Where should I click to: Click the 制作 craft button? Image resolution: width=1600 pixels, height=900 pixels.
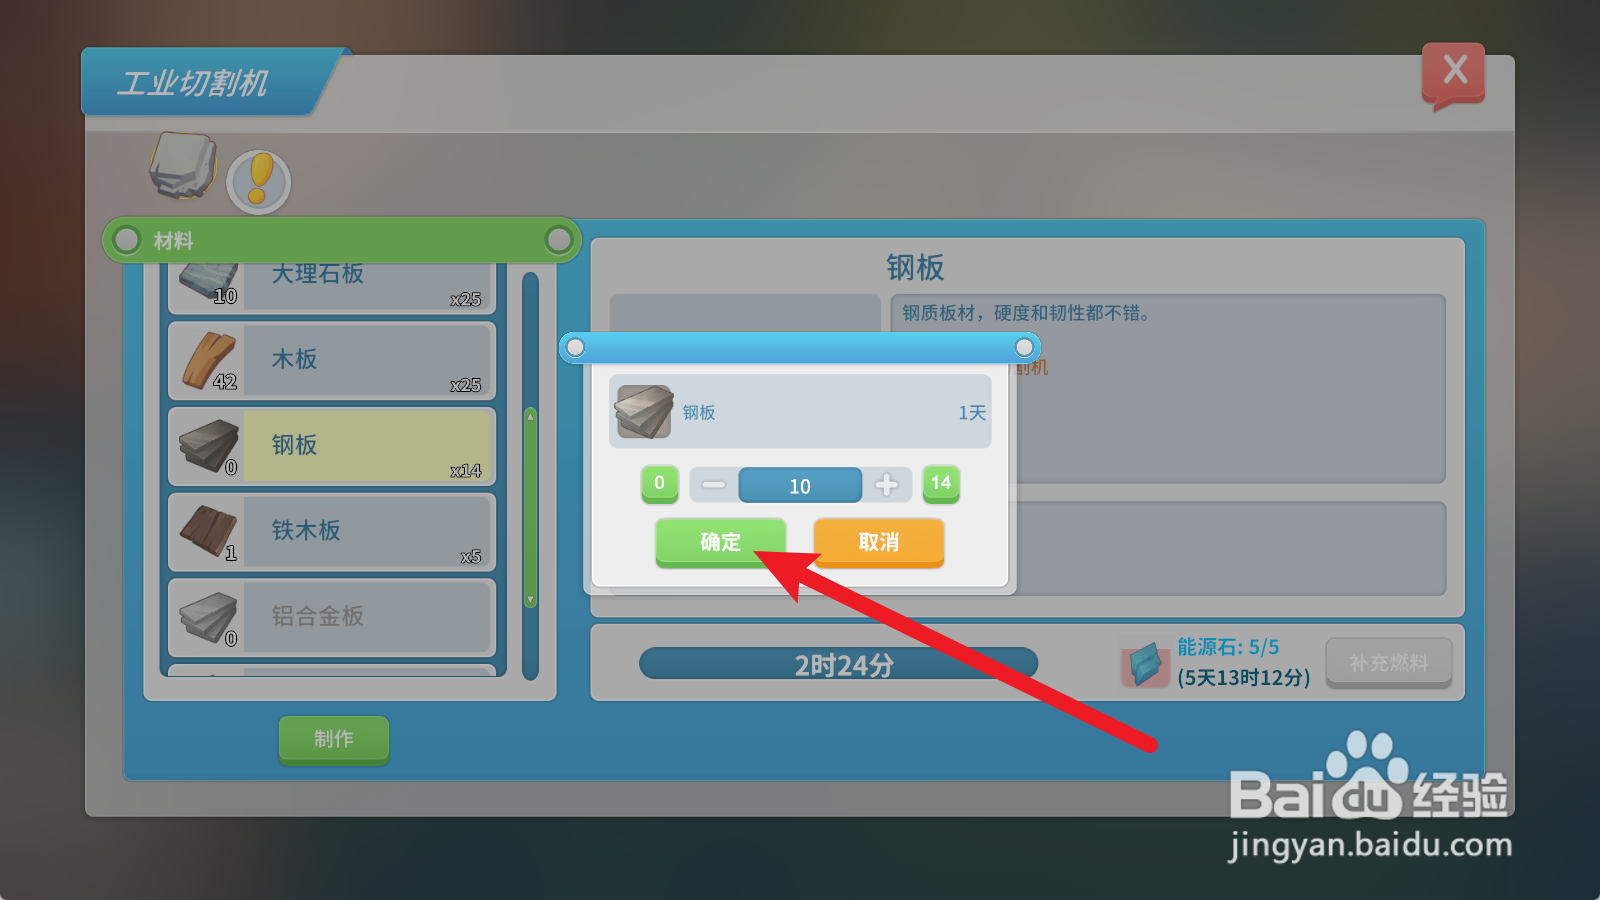pyautogui.click(x=334, y=740)
